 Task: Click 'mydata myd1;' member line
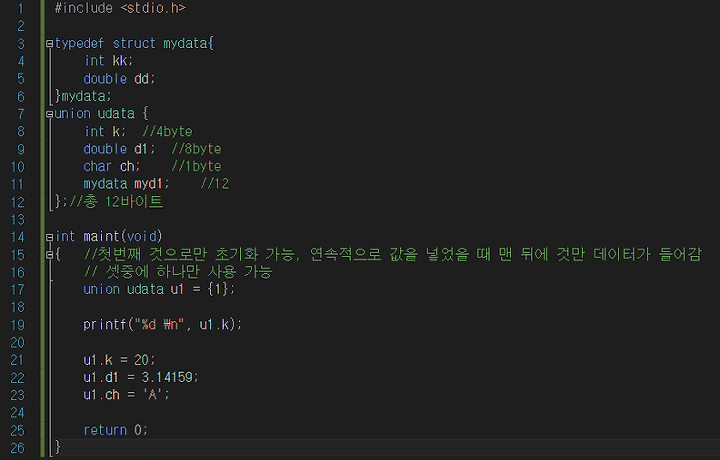(x=126, y=184)
